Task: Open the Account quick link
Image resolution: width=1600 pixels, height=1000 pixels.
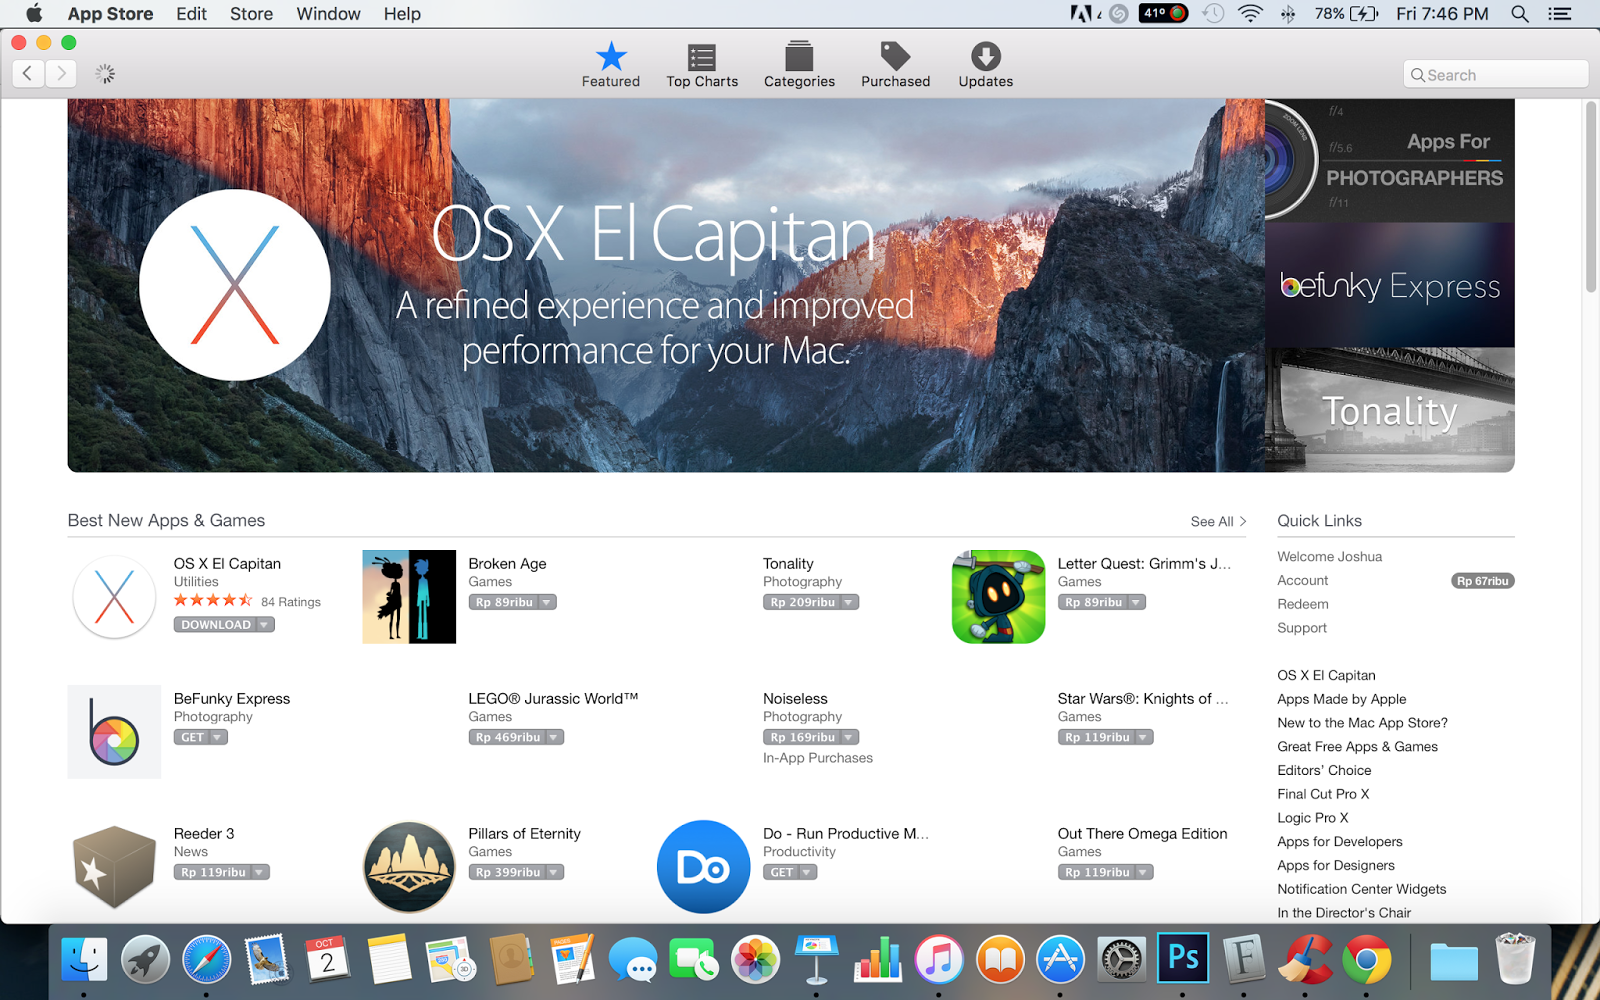Action: click(1303, 580)
